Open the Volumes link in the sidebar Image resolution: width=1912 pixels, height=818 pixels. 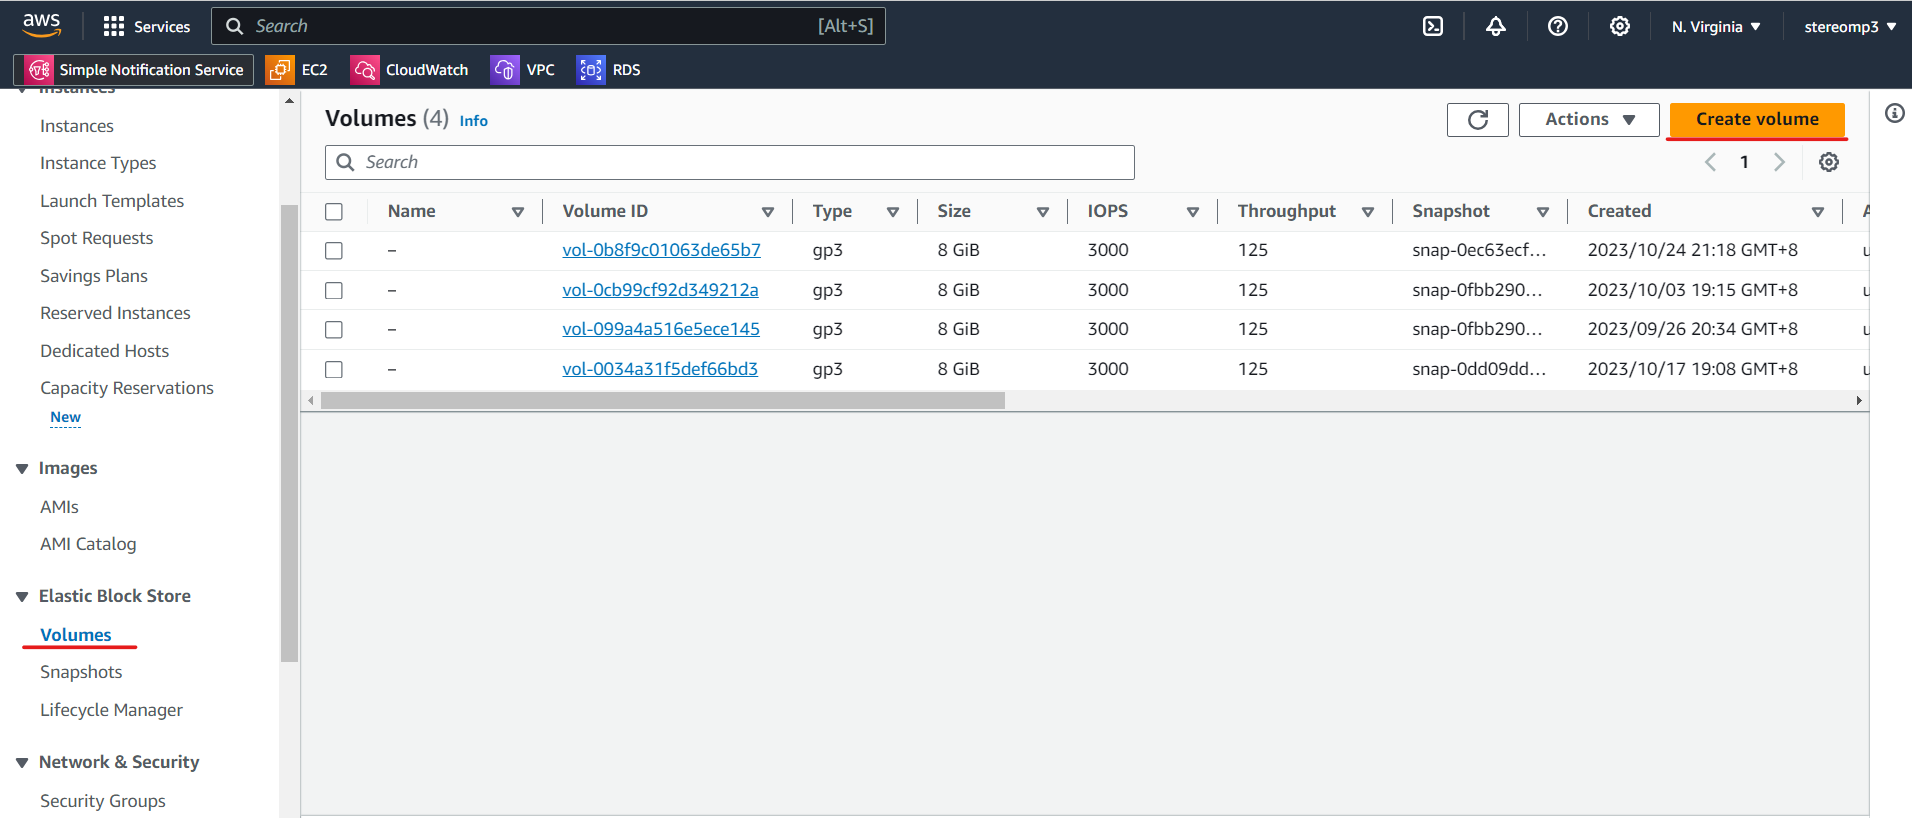[x=76, y=635]
